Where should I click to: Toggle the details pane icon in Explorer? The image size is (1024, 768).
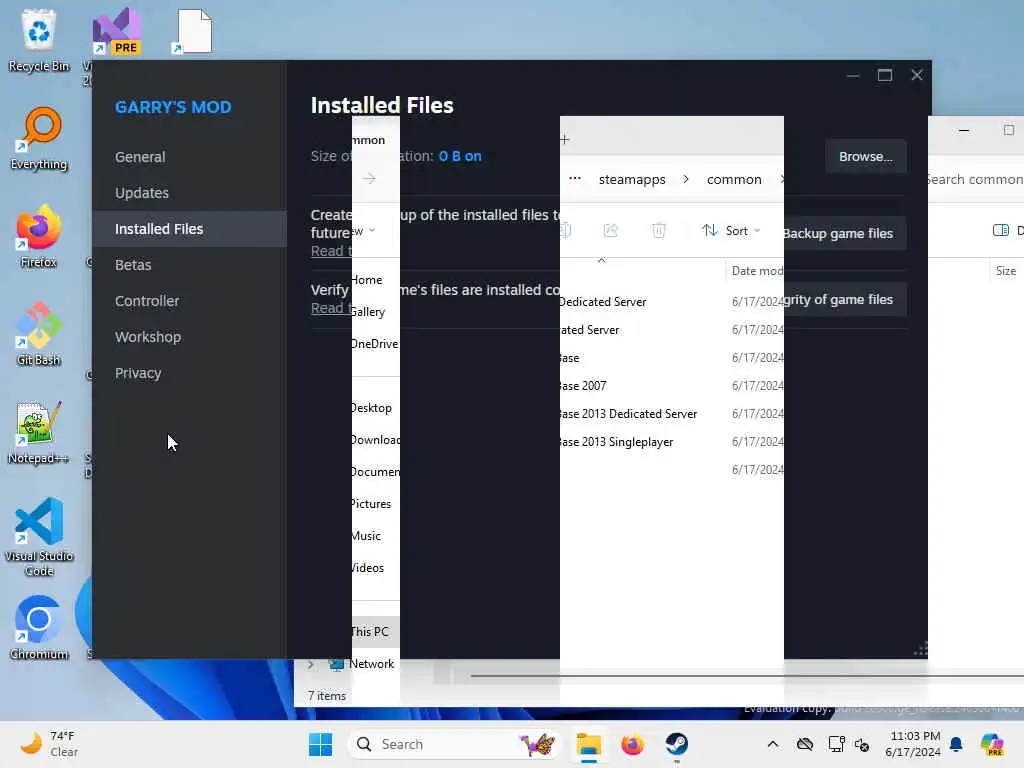(x=1000, y=230)
